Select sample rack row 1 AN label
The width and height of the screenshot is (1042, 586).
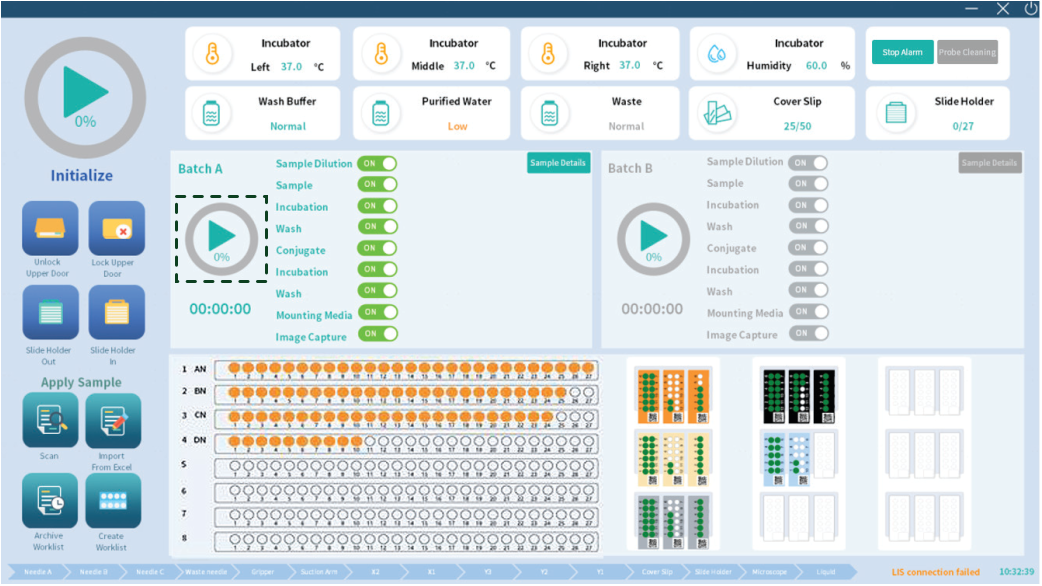tap(200, 369)
